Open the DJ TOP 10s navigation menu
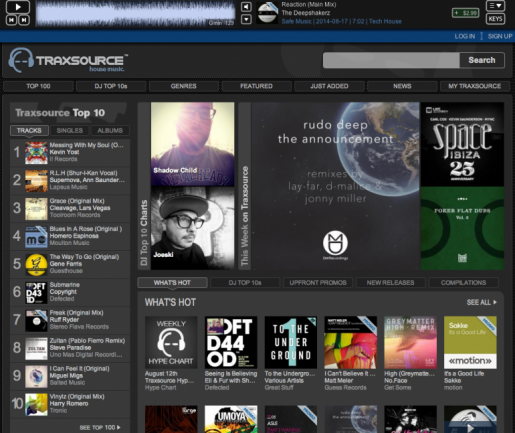 tap(111, 86)
